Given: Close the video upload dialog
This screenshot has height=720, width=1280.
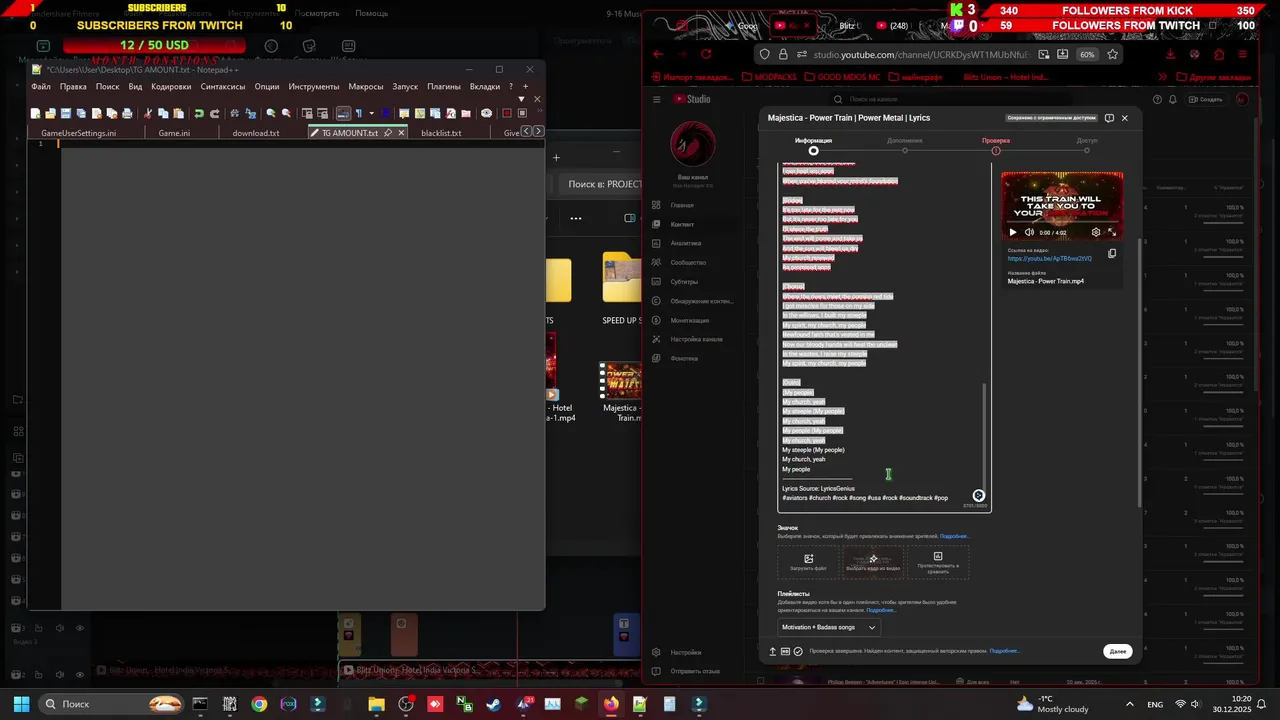Looking at the screenshot, I should tap(1124, 118).
